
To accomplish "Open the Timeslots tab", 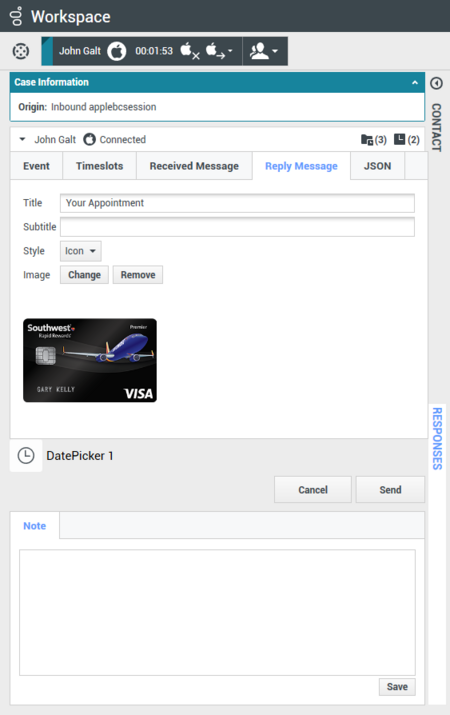I will [x=99, y=166].
